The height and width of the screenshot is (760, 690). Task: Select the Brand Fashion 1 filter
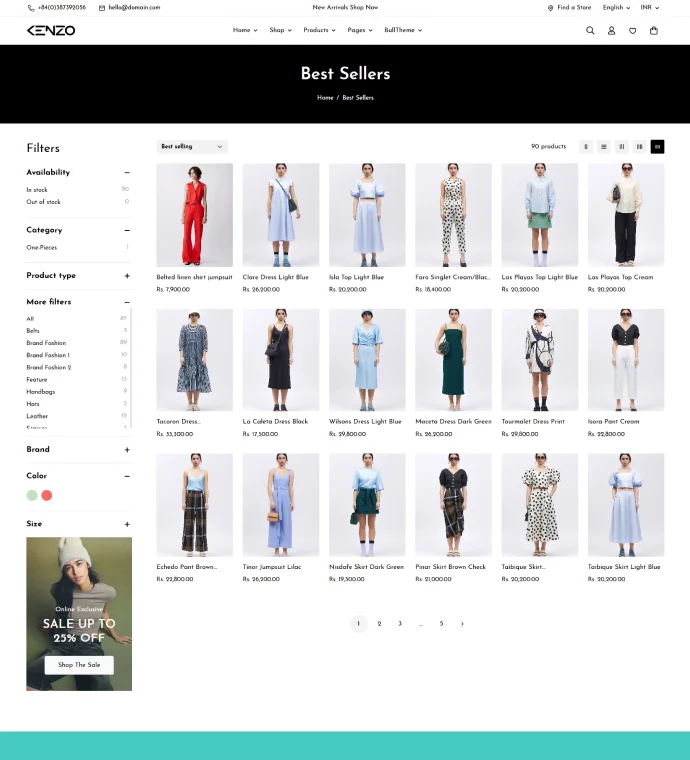point(48,355)
